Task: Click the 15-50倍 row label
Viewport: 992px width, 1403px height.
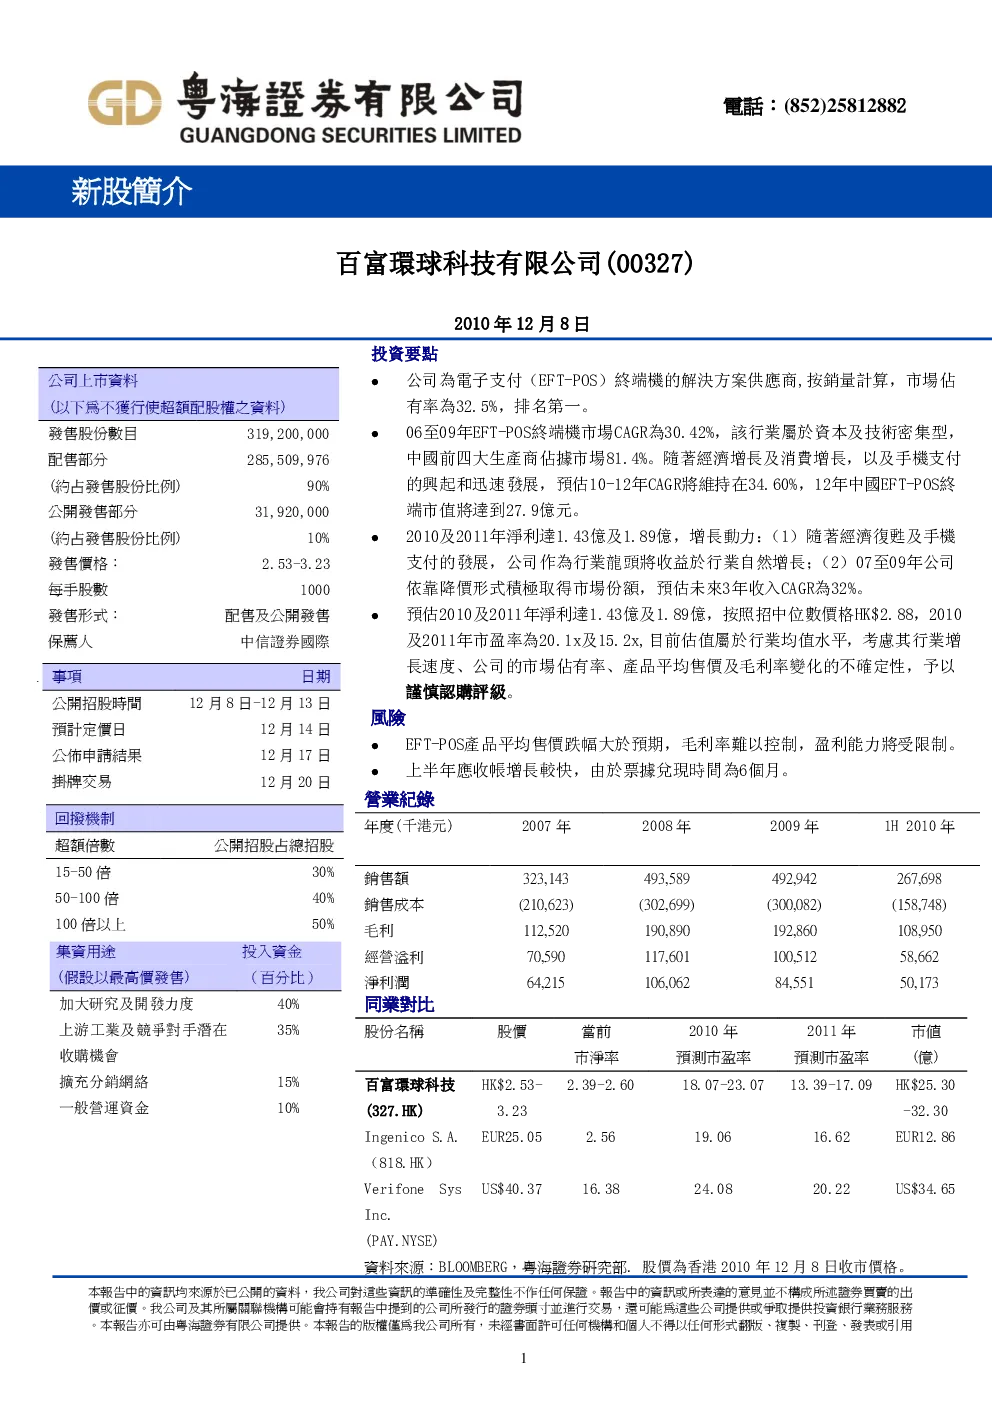Action: click(83, 872)
